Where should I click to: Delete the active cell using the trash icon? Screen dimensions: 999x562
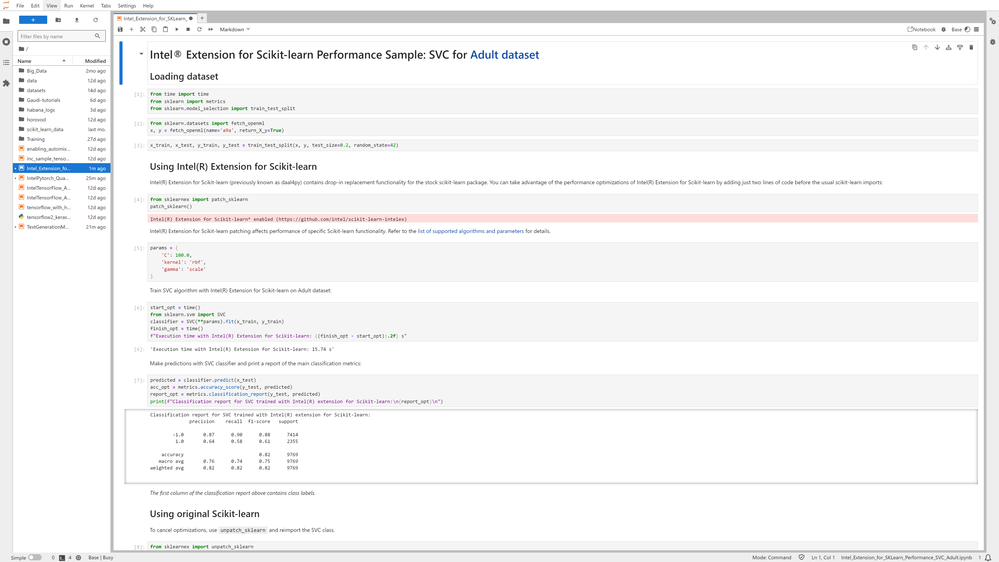(971, 47)
